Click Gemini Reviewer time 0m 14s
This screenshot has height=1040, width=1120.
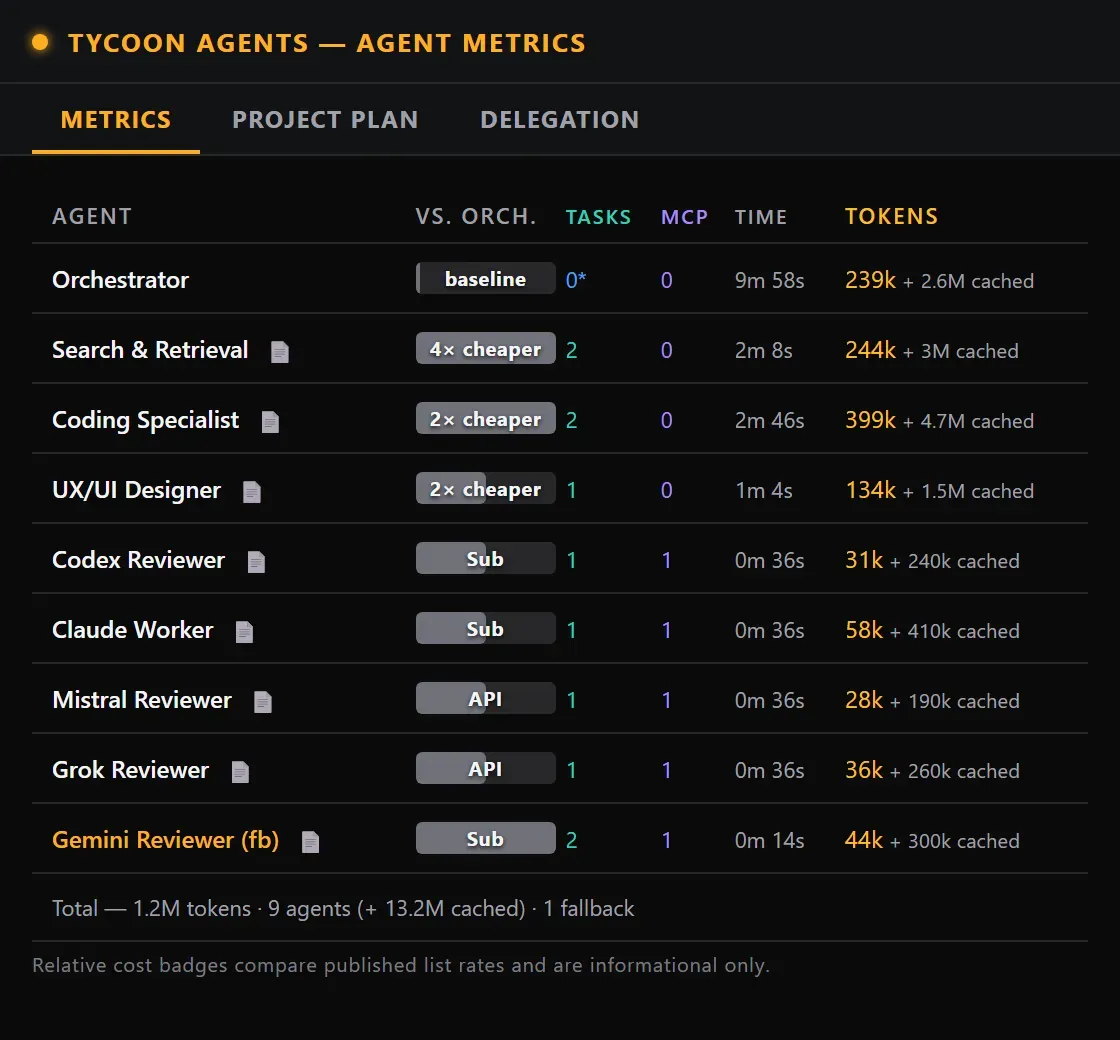pos(769,840)
